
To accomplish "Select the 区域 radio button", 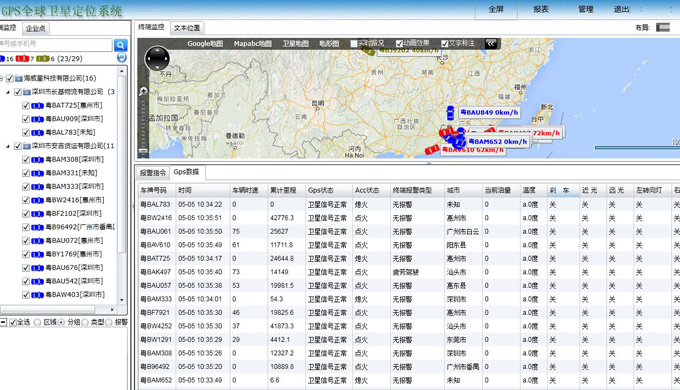I will [37, 322].
